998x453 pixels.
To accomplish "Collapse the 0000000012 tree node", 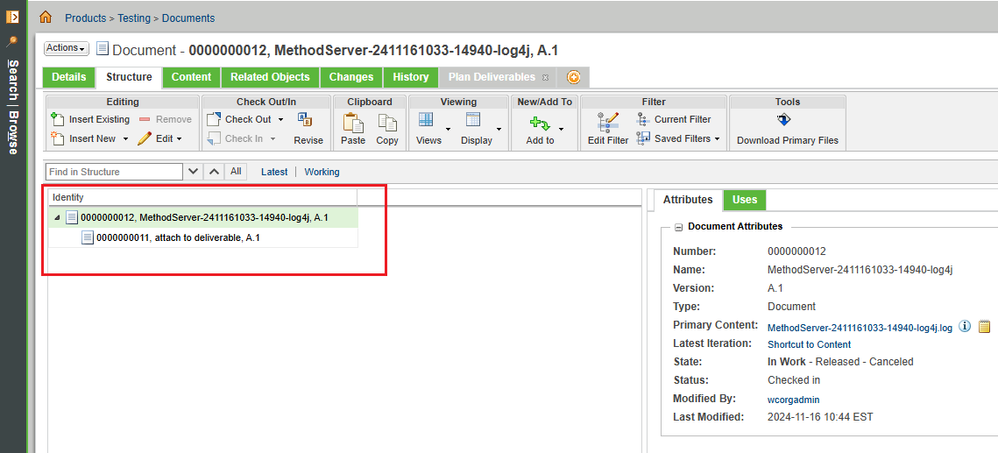I will (56, 218).
